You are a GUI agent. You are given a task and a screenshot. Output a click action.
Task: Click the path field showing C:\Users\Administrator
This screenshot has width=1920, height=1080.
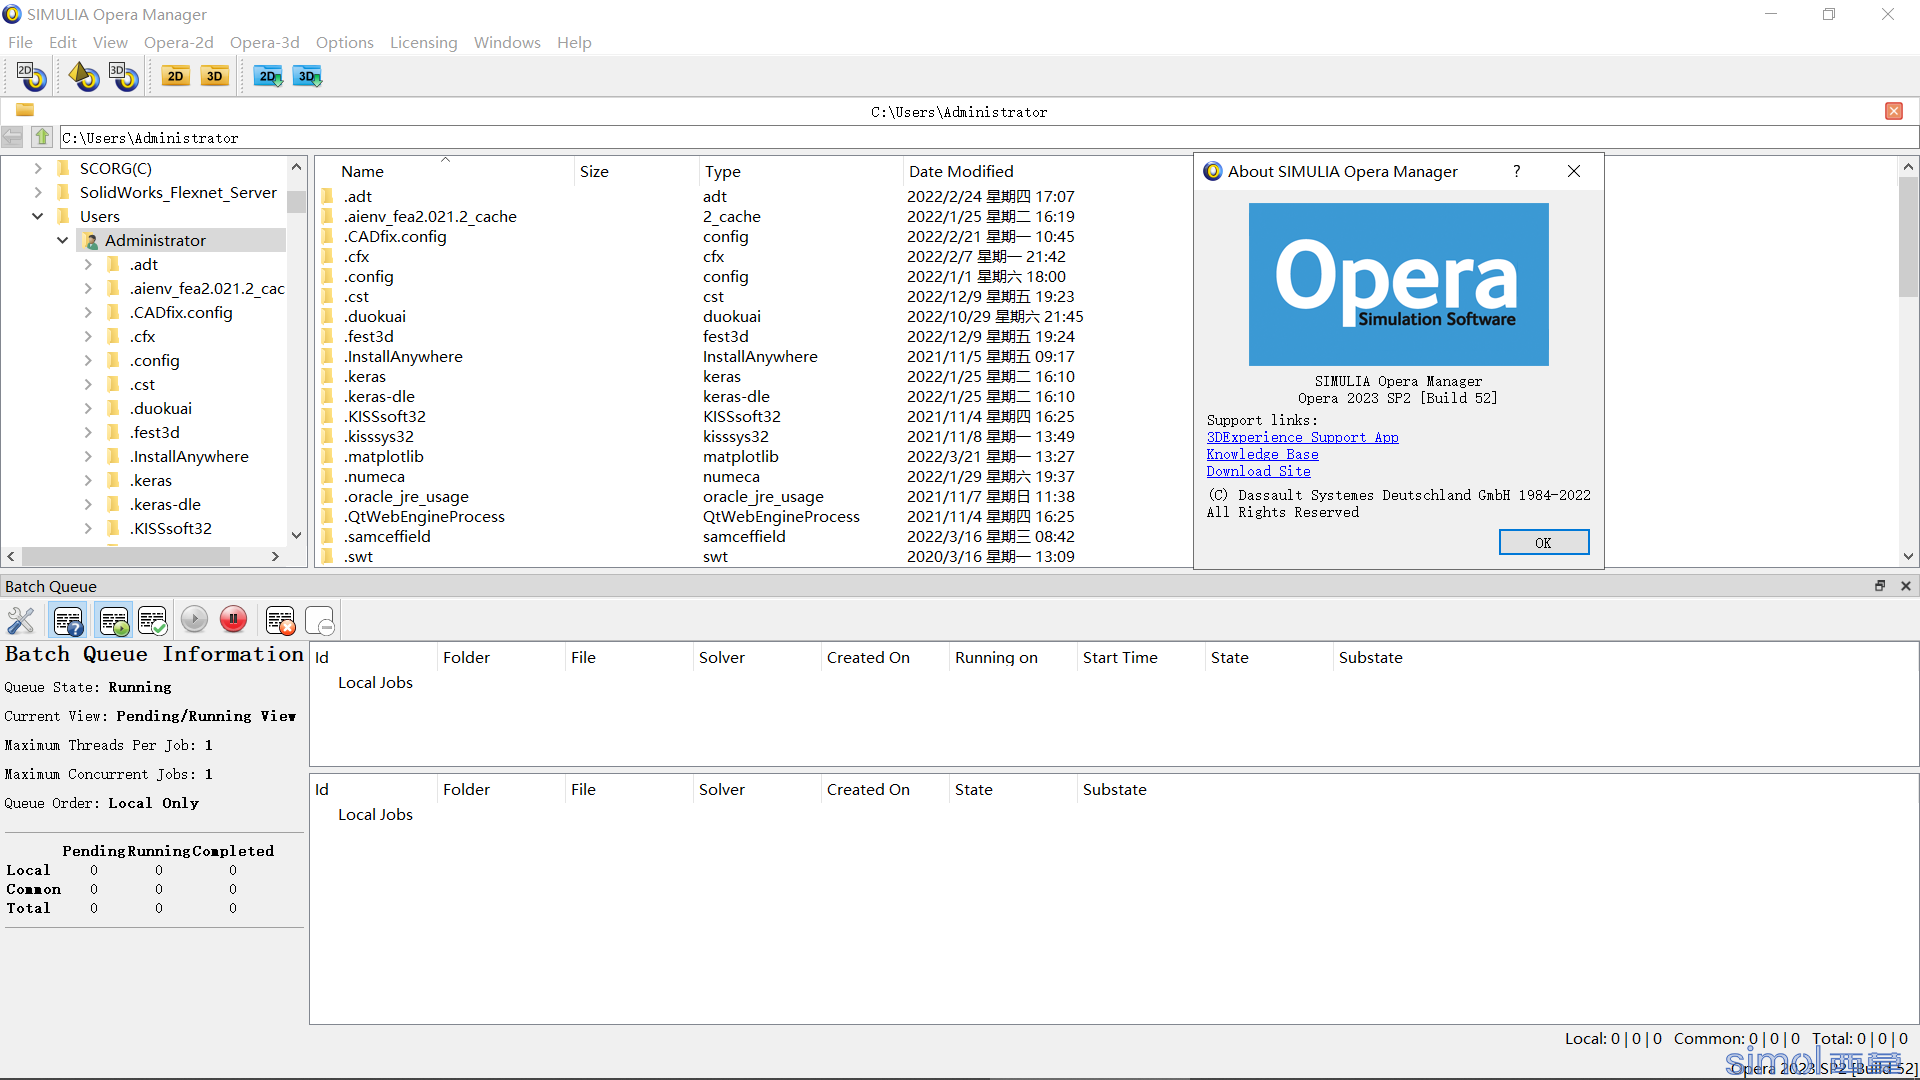click(x=988, y=138)
